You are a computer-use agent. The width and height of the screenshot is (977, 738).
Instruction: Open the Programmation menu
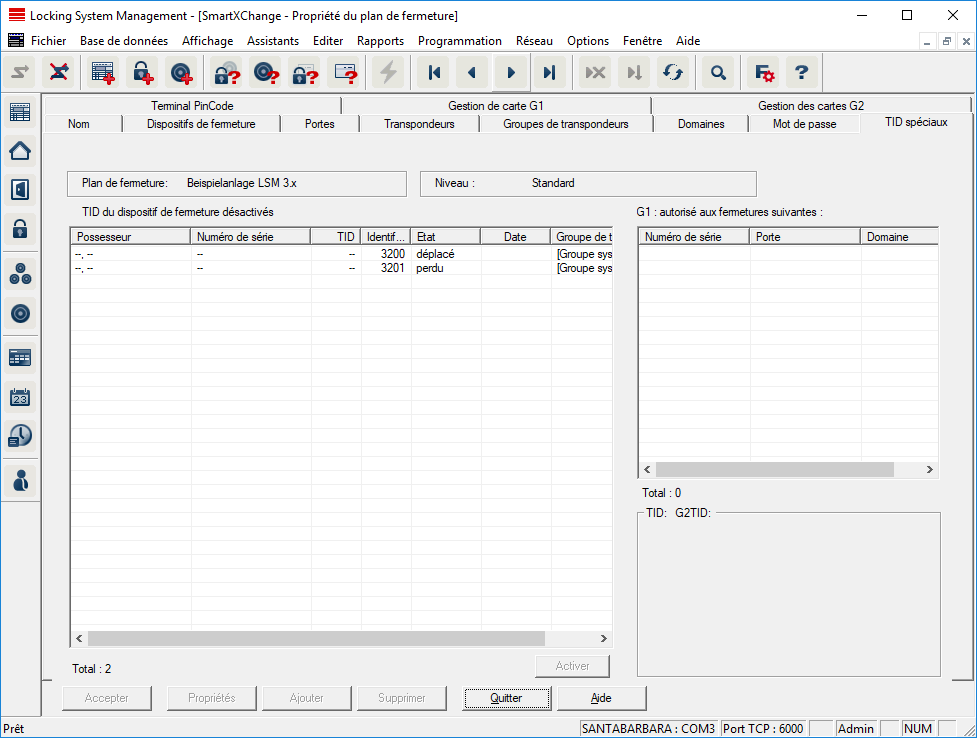[x=459, y=41]
